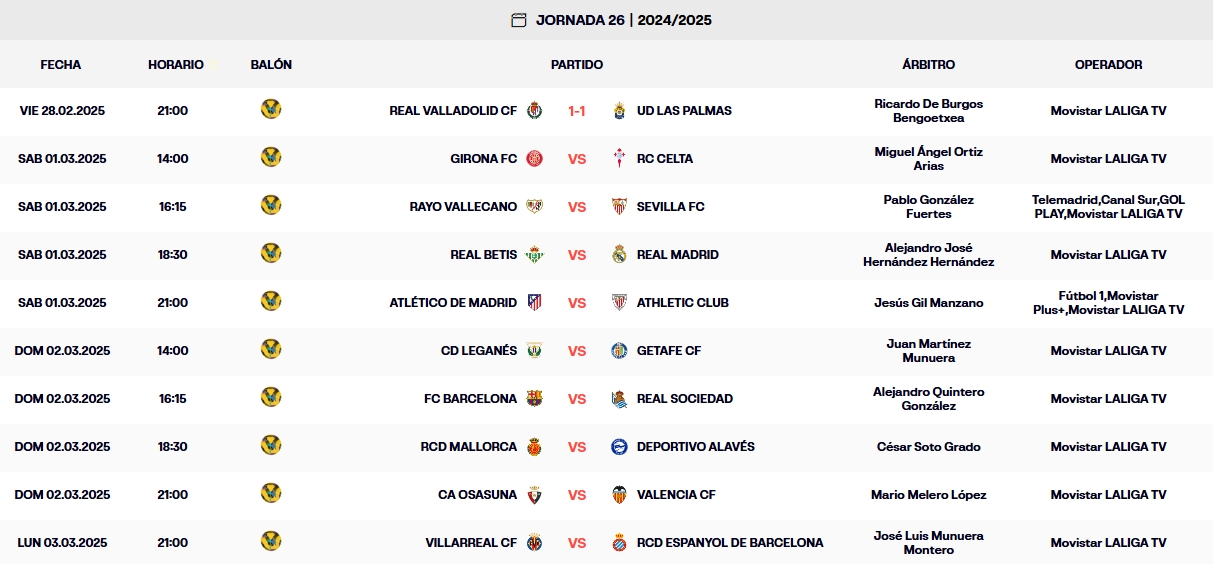
Task: Click the Jornada 26 | 2024/2025 heading
Action: [x=623, y=20]
